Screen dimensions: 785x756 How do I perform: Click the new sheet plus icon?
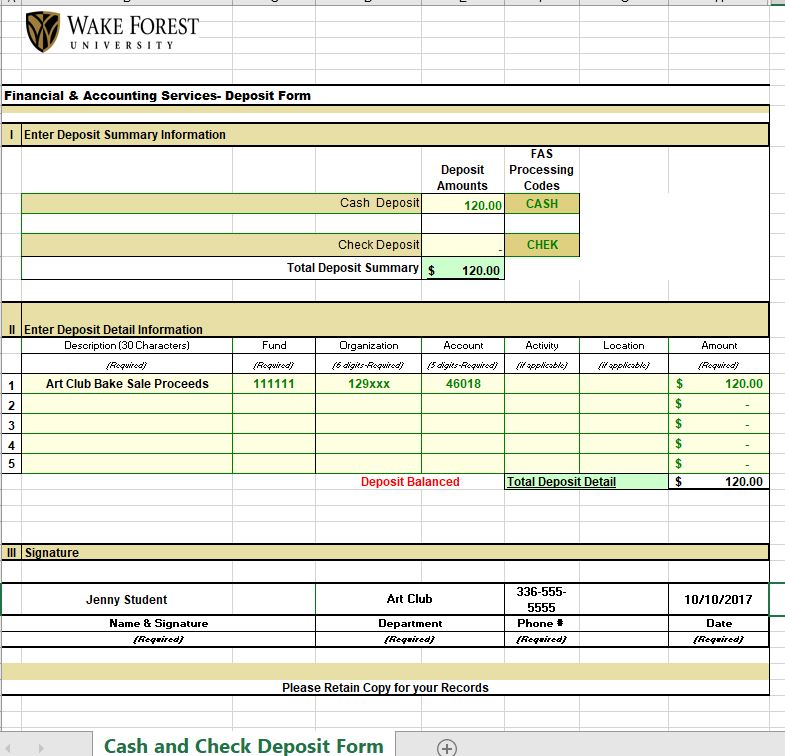[447, 747]
